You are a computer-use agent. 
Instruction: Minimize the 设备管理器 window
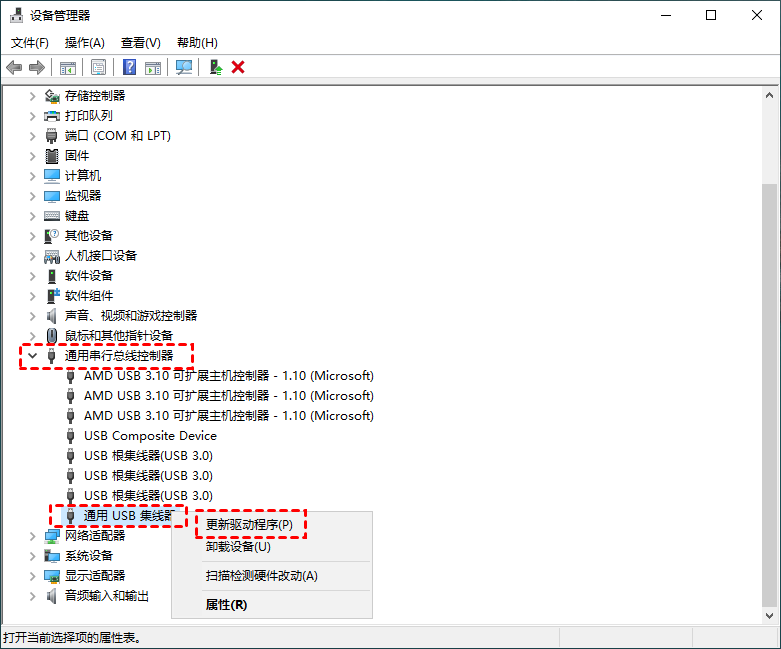pos(666,15)
